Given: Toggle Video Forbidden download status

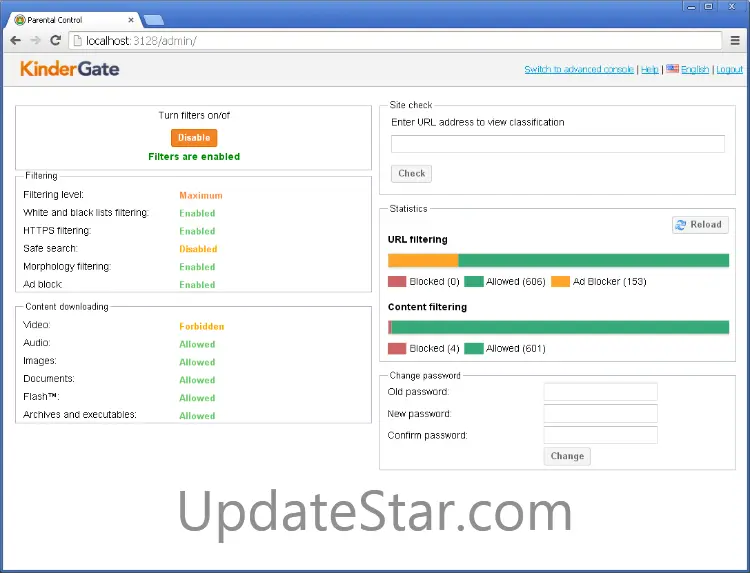Looking at the screenshot, I should [201, 326].
